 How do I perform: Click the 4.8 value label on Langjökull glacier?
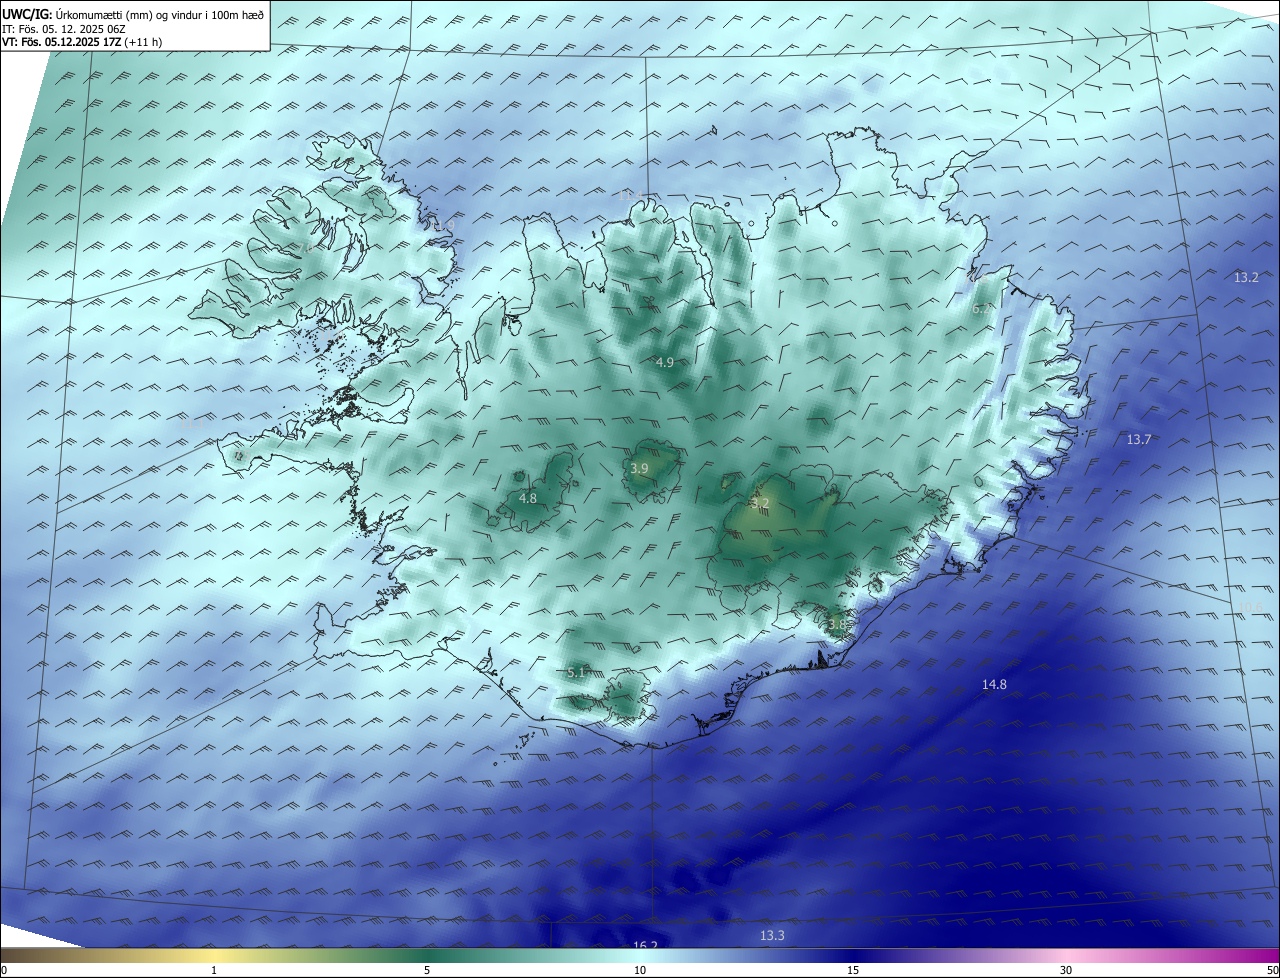(x=528, y=498)
